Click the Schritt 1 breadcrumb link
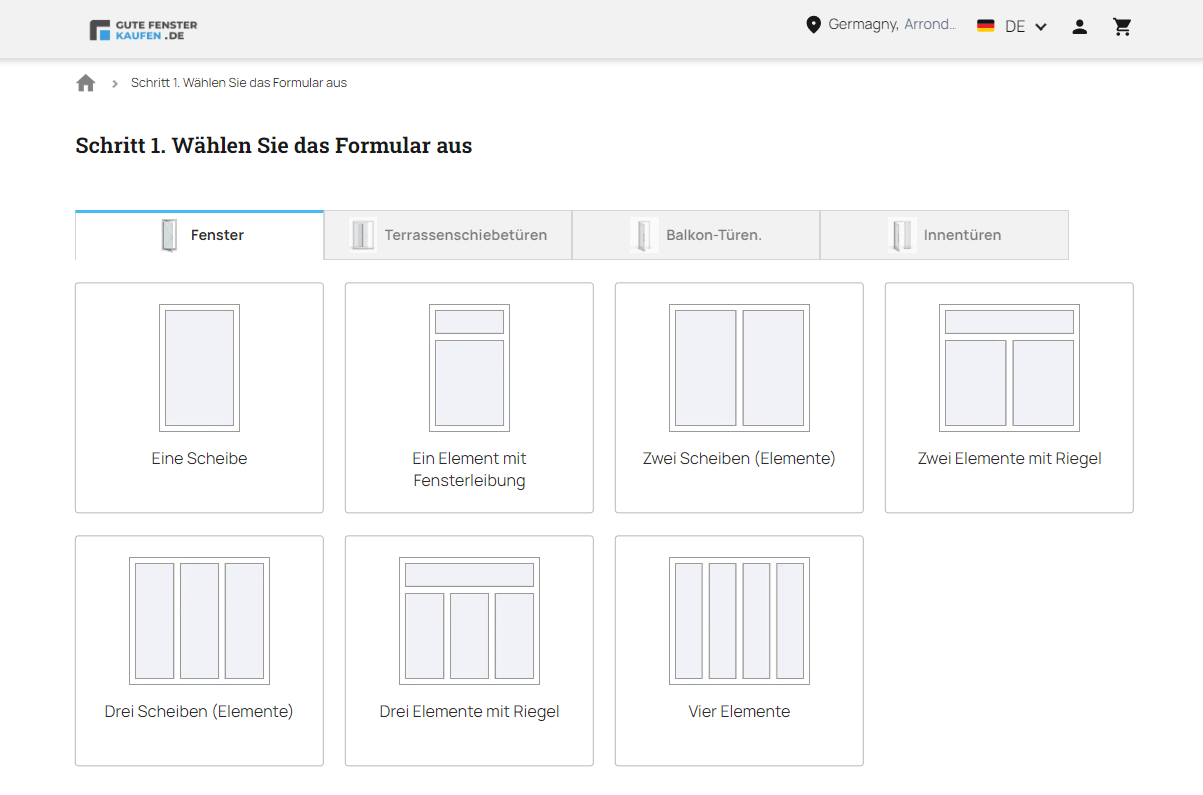Screen dimensions: 1203x795 coord(239,83)
